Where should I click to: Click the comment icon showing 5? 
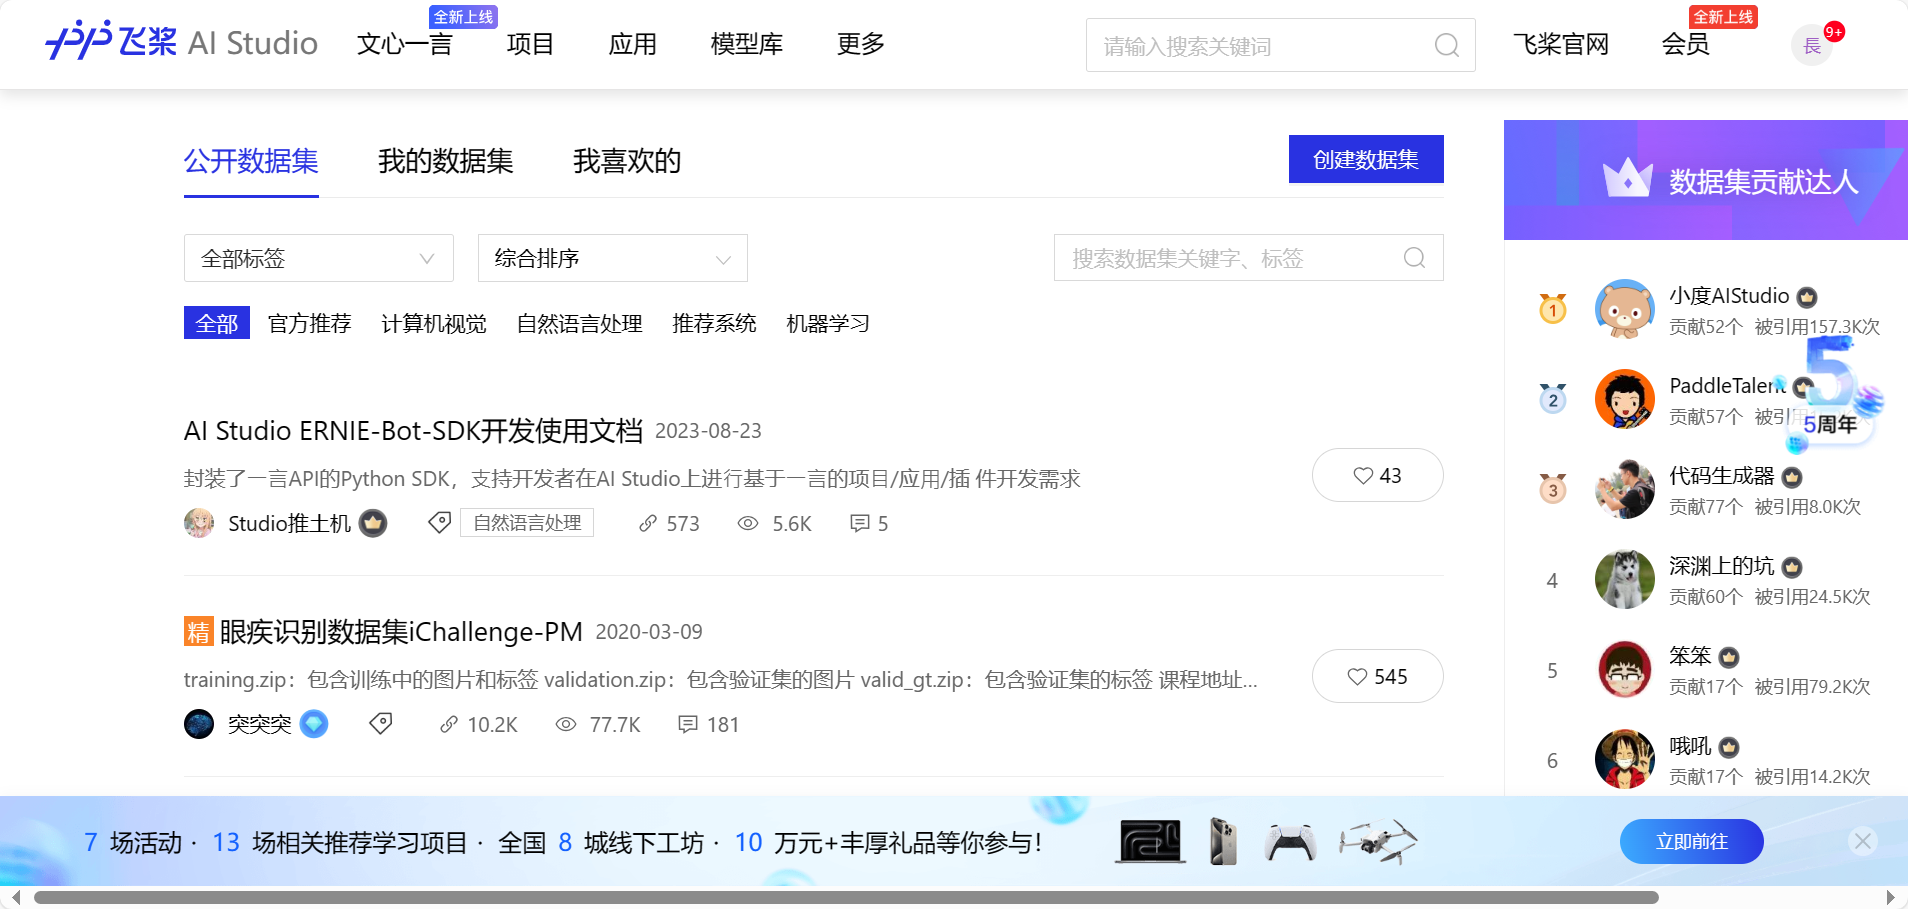tap(859, 523)
